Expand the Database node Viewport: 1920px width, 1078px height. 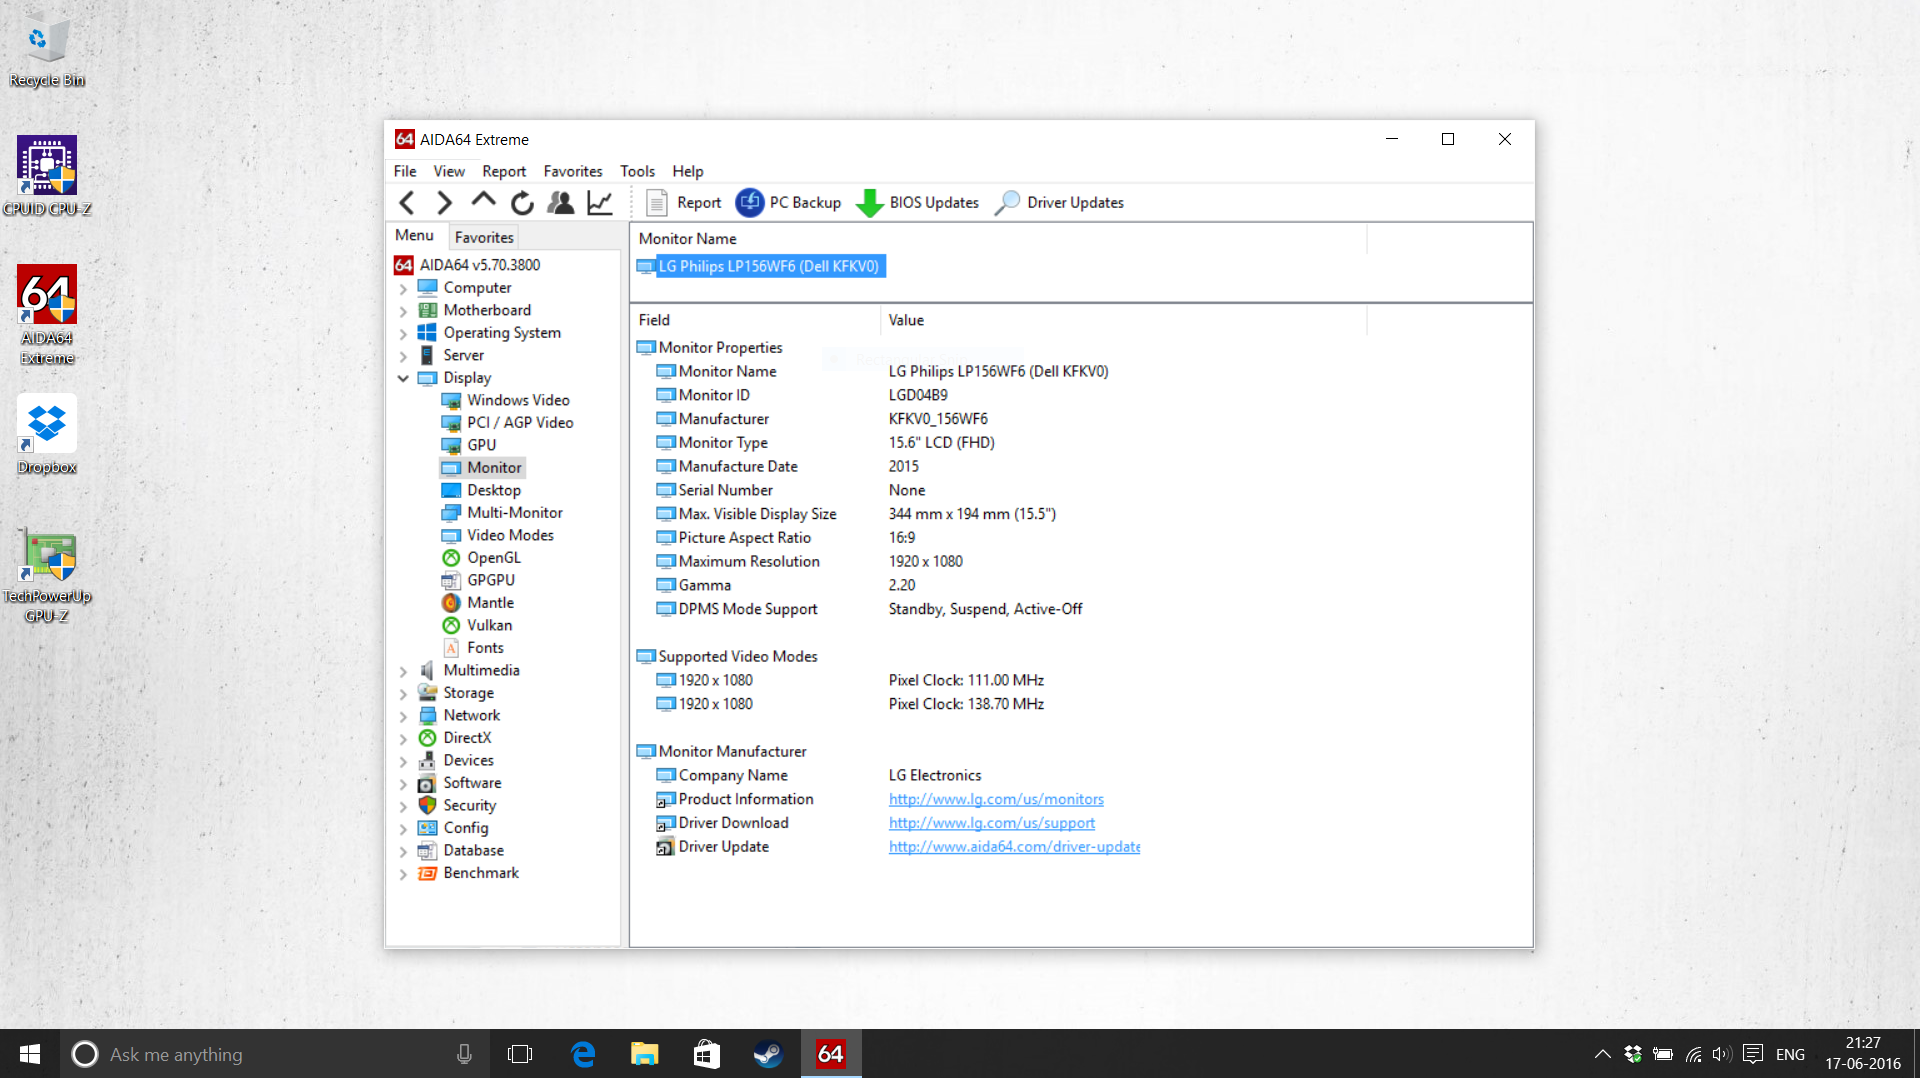tap(403, 851)
